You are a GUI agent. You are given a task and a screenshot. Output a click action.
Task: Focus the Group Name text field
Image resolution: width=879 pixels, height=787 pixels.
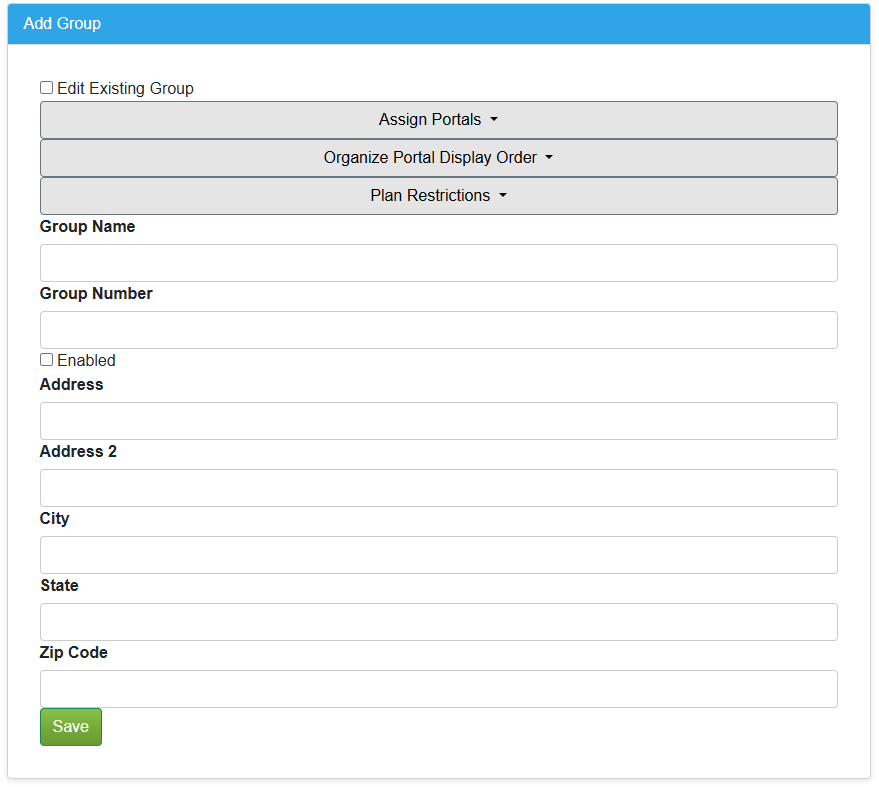tap(438, 263)
